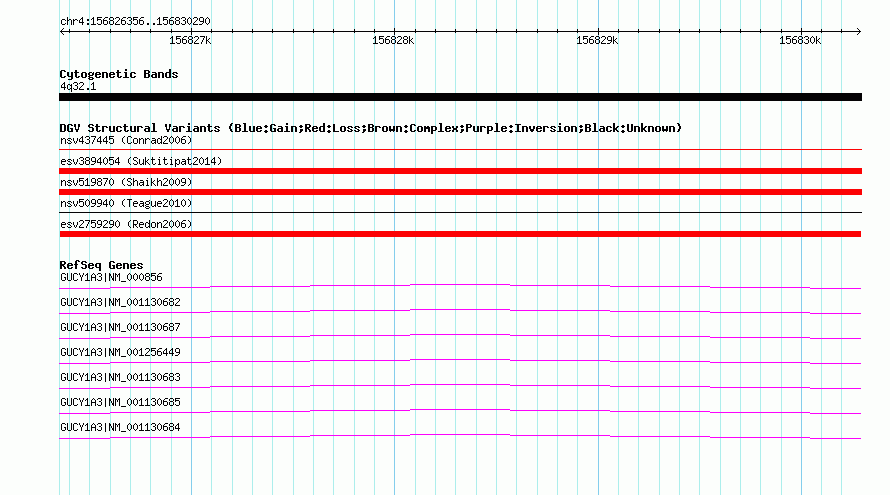Image resolution: width=890 pixels, height=495 pixels.
Task: Click the 156828k ruler tick label
Action: [x=393, y=40]
